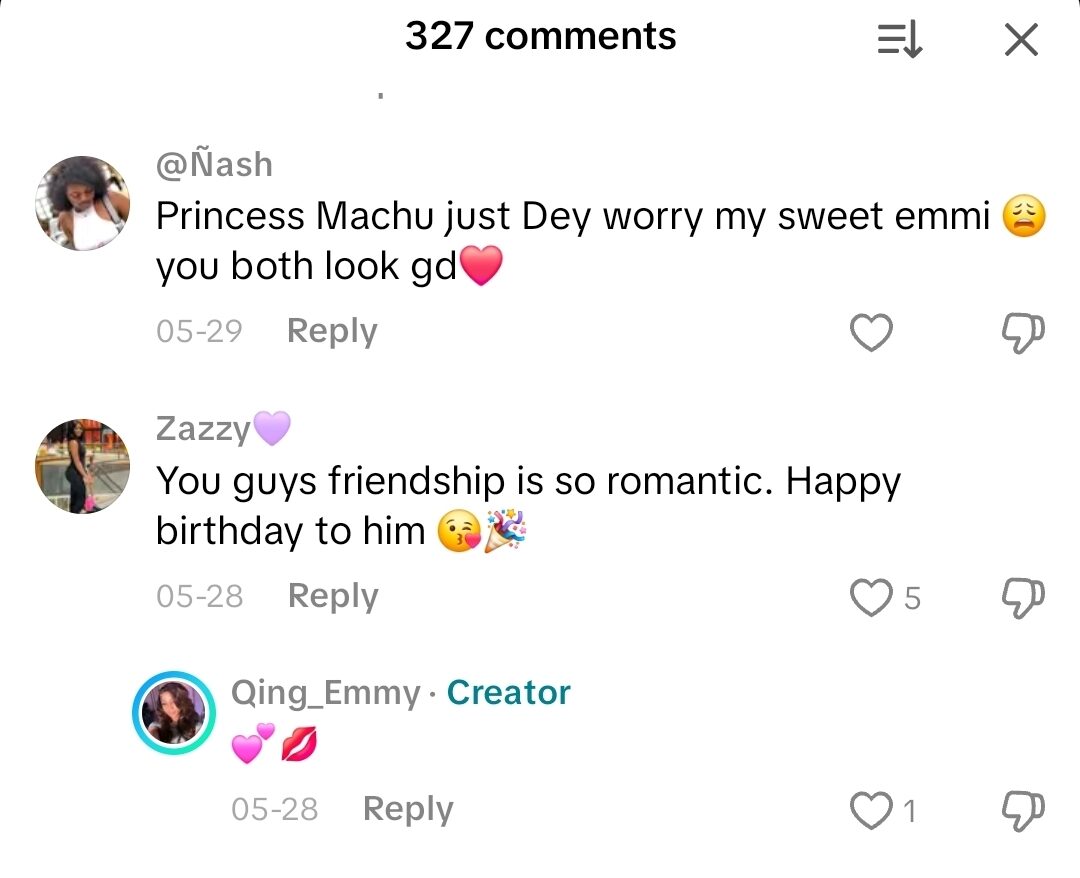Screen dimensions: 1080x878
Task: Like Qing_Emmy's emoji reply
Action: [x=871, y=810]
